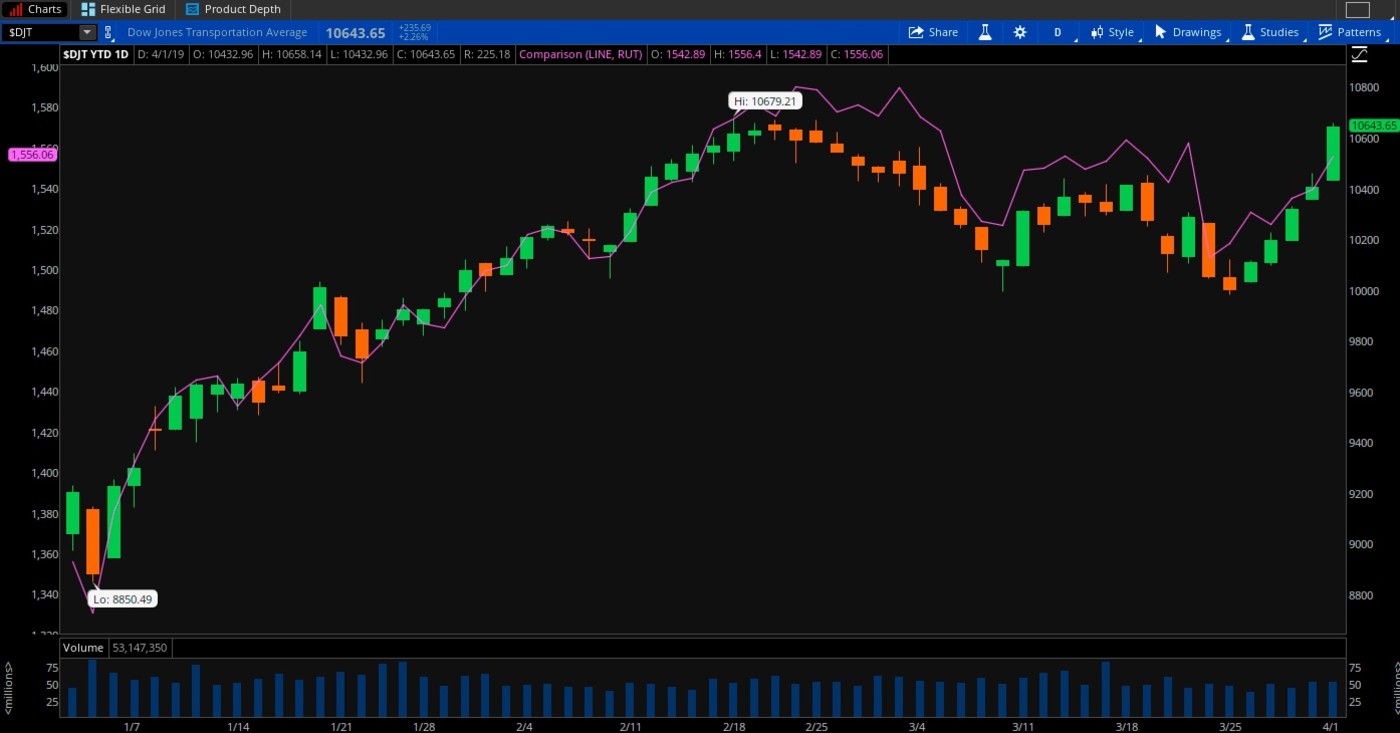
Task: Click the Comparison (LINE, RUT) label
Action: [x=581, y=54]
